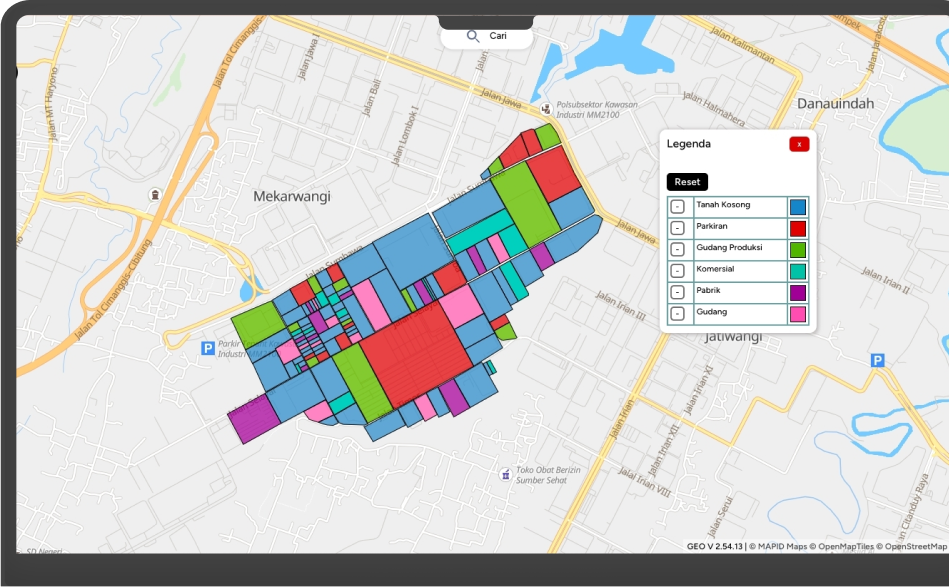Close the Legenda panel with red x
949x587 pixels.
(x=798, y=144)
